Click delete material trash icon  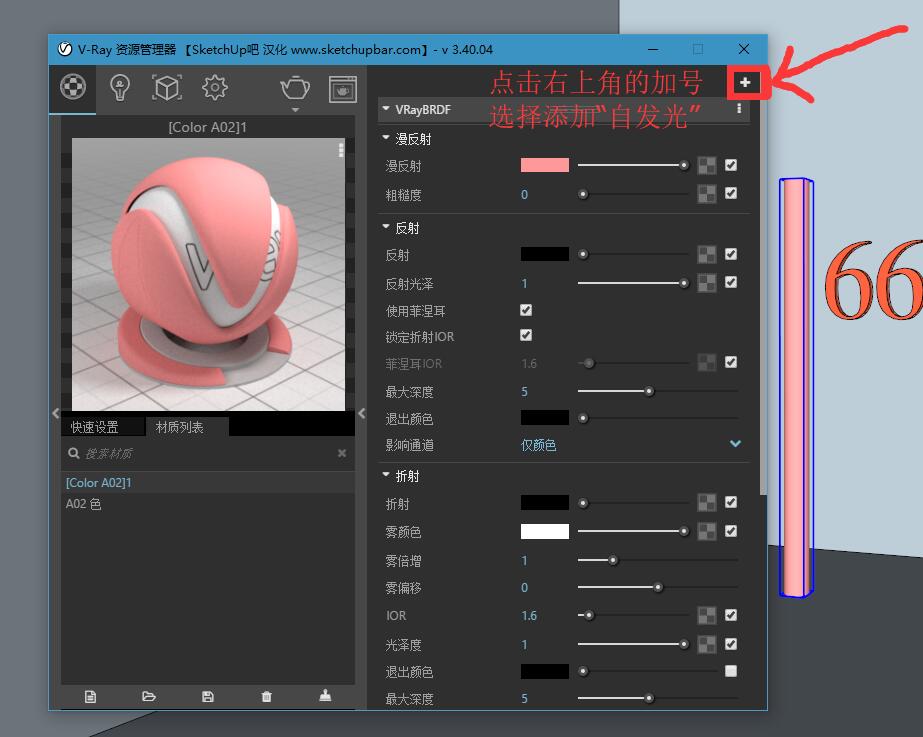pos(267,697)
